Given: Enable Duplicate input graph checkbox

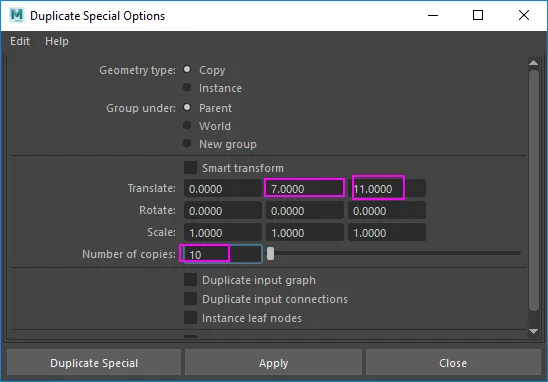Looking at the screenshot, I should (x=190, y=280).
